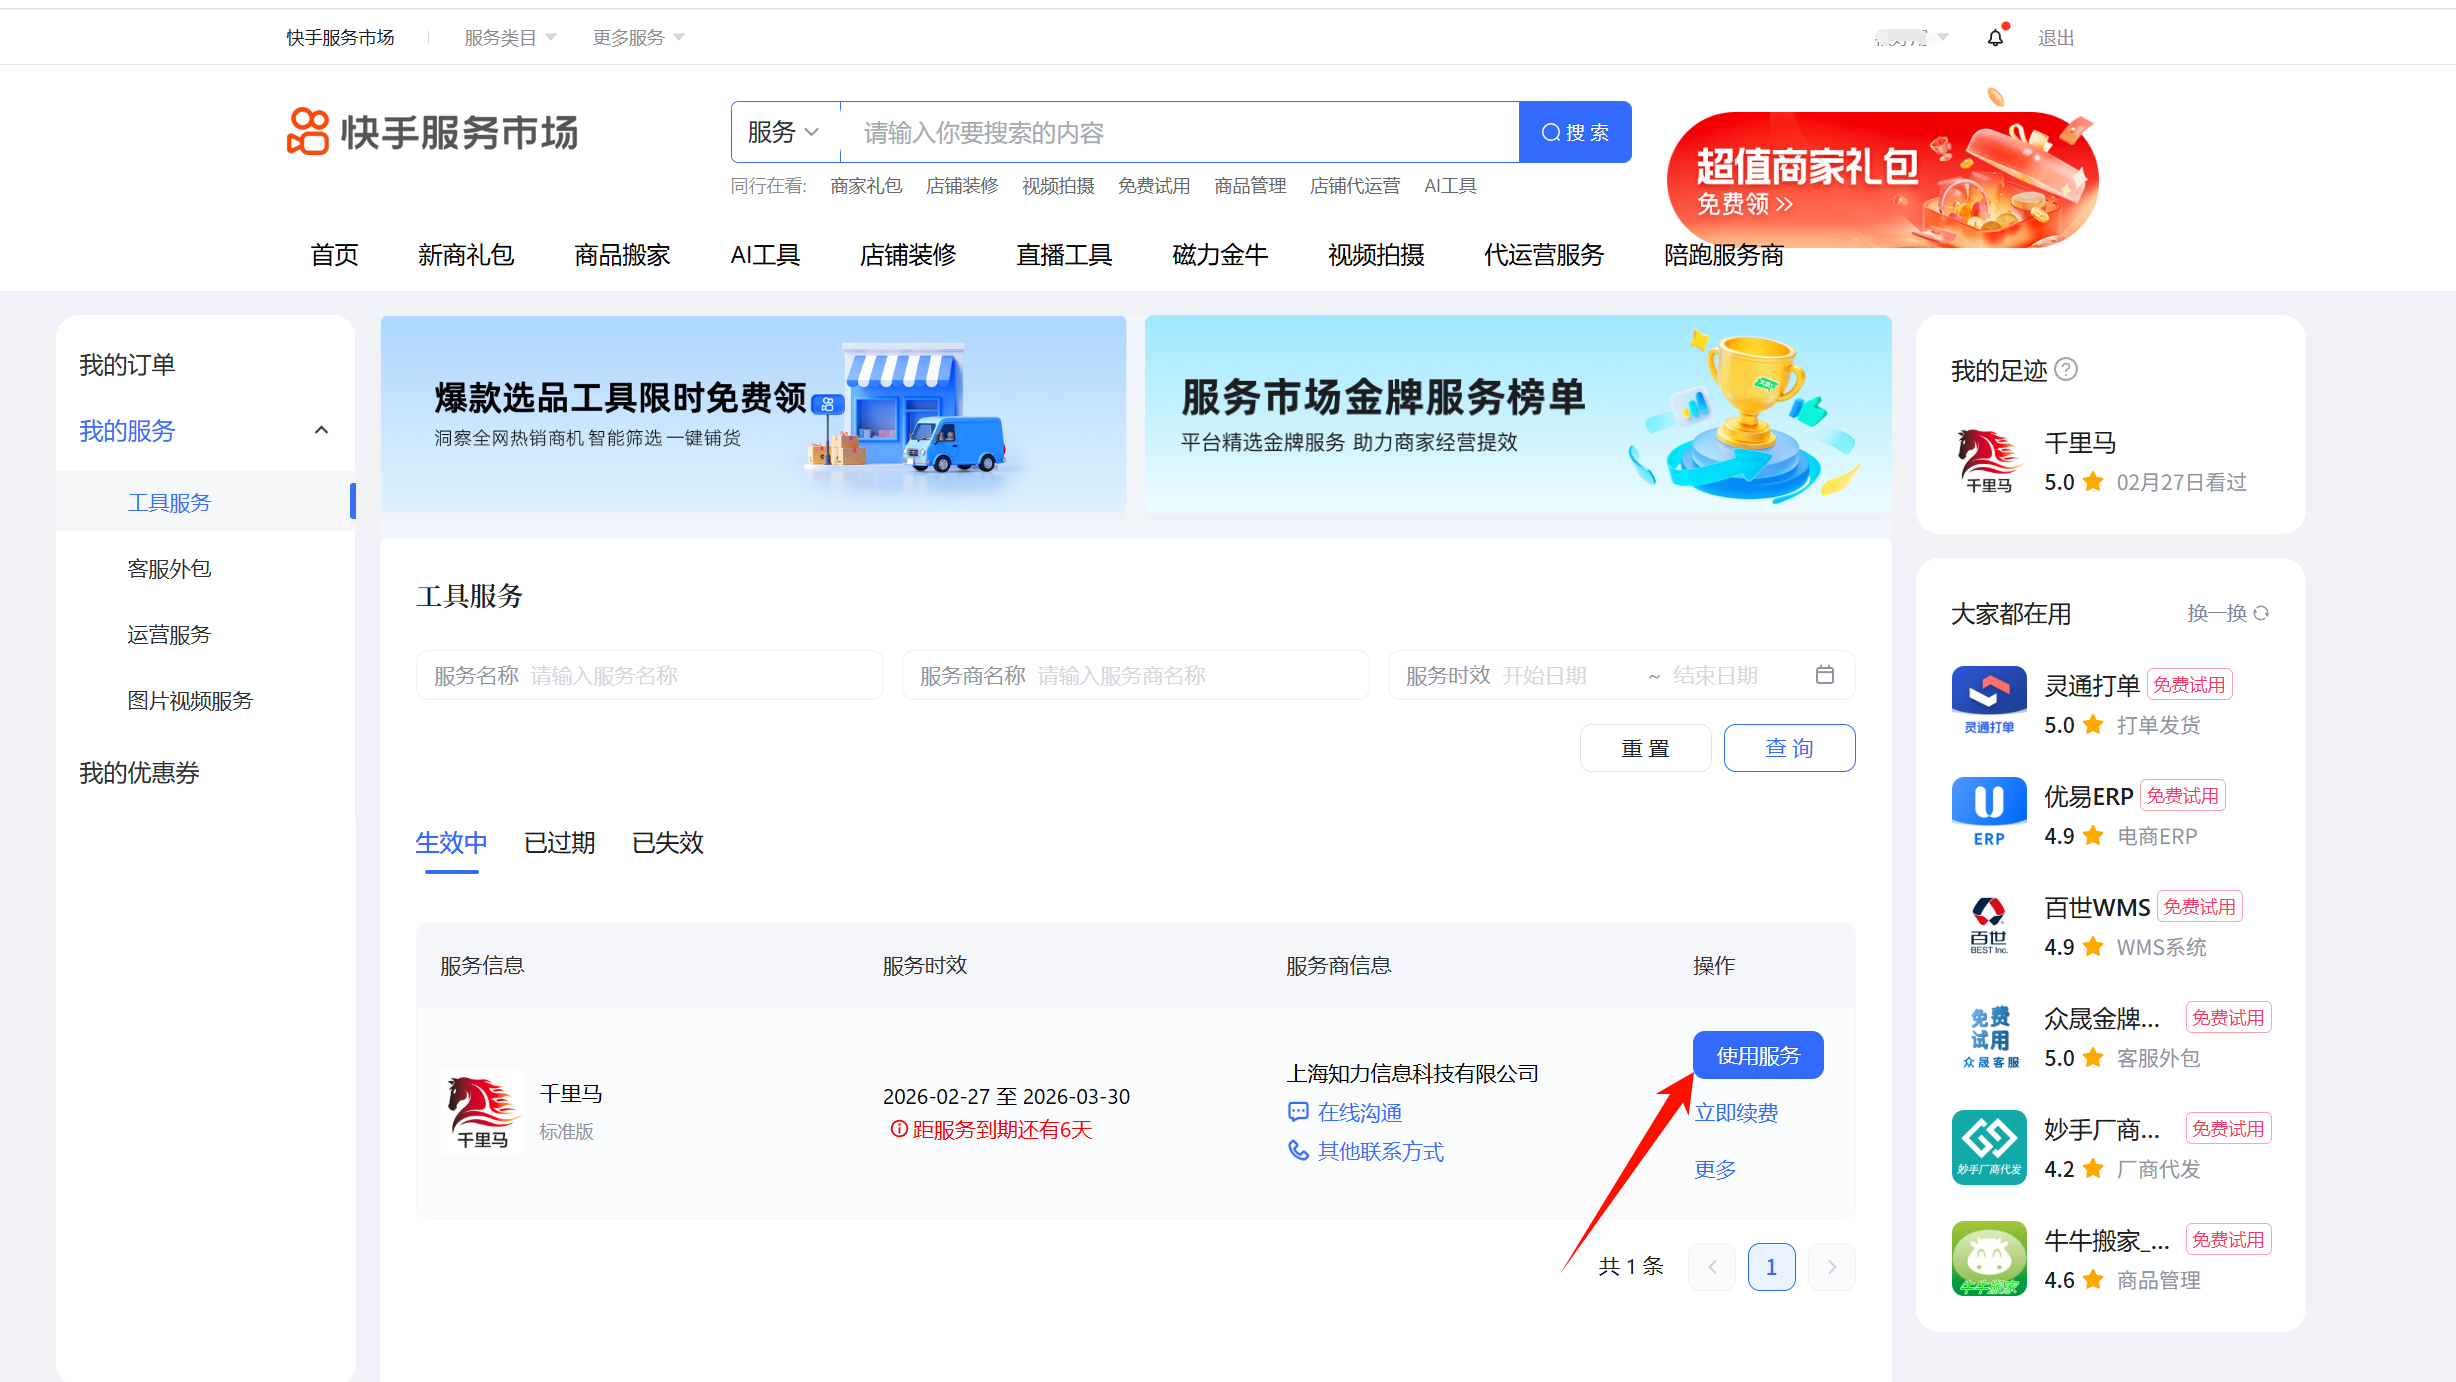Expand the 服务类目 top menu
Screen dimensions: 2456x1382
click(x=509, y=38)
